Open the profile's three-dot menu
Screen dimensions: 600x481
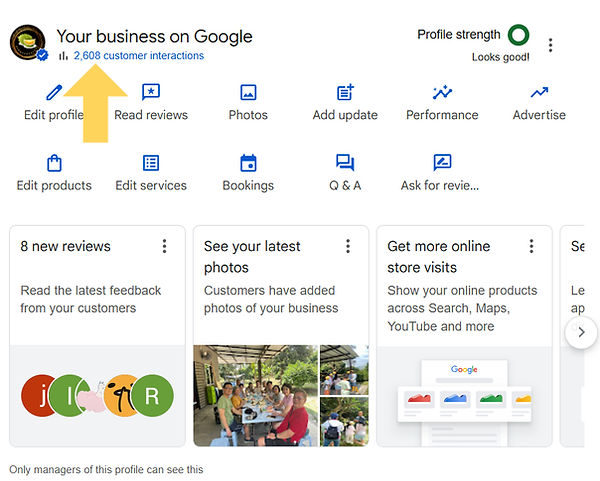550,45
